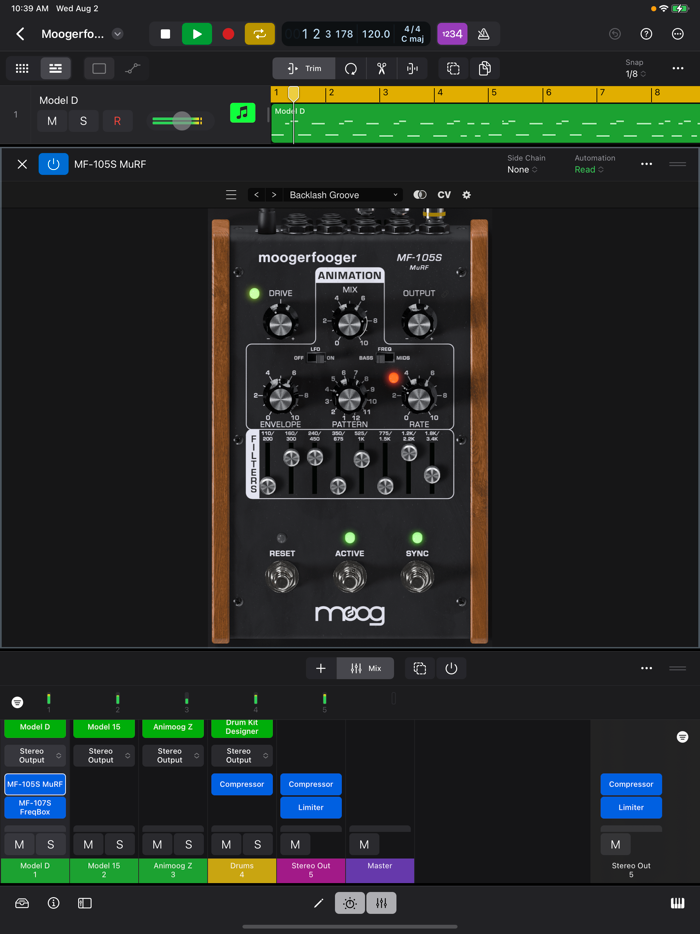
Task: Toggle cycle loop mode in transport
Action: pyautogui.click(x=260, y=34)
